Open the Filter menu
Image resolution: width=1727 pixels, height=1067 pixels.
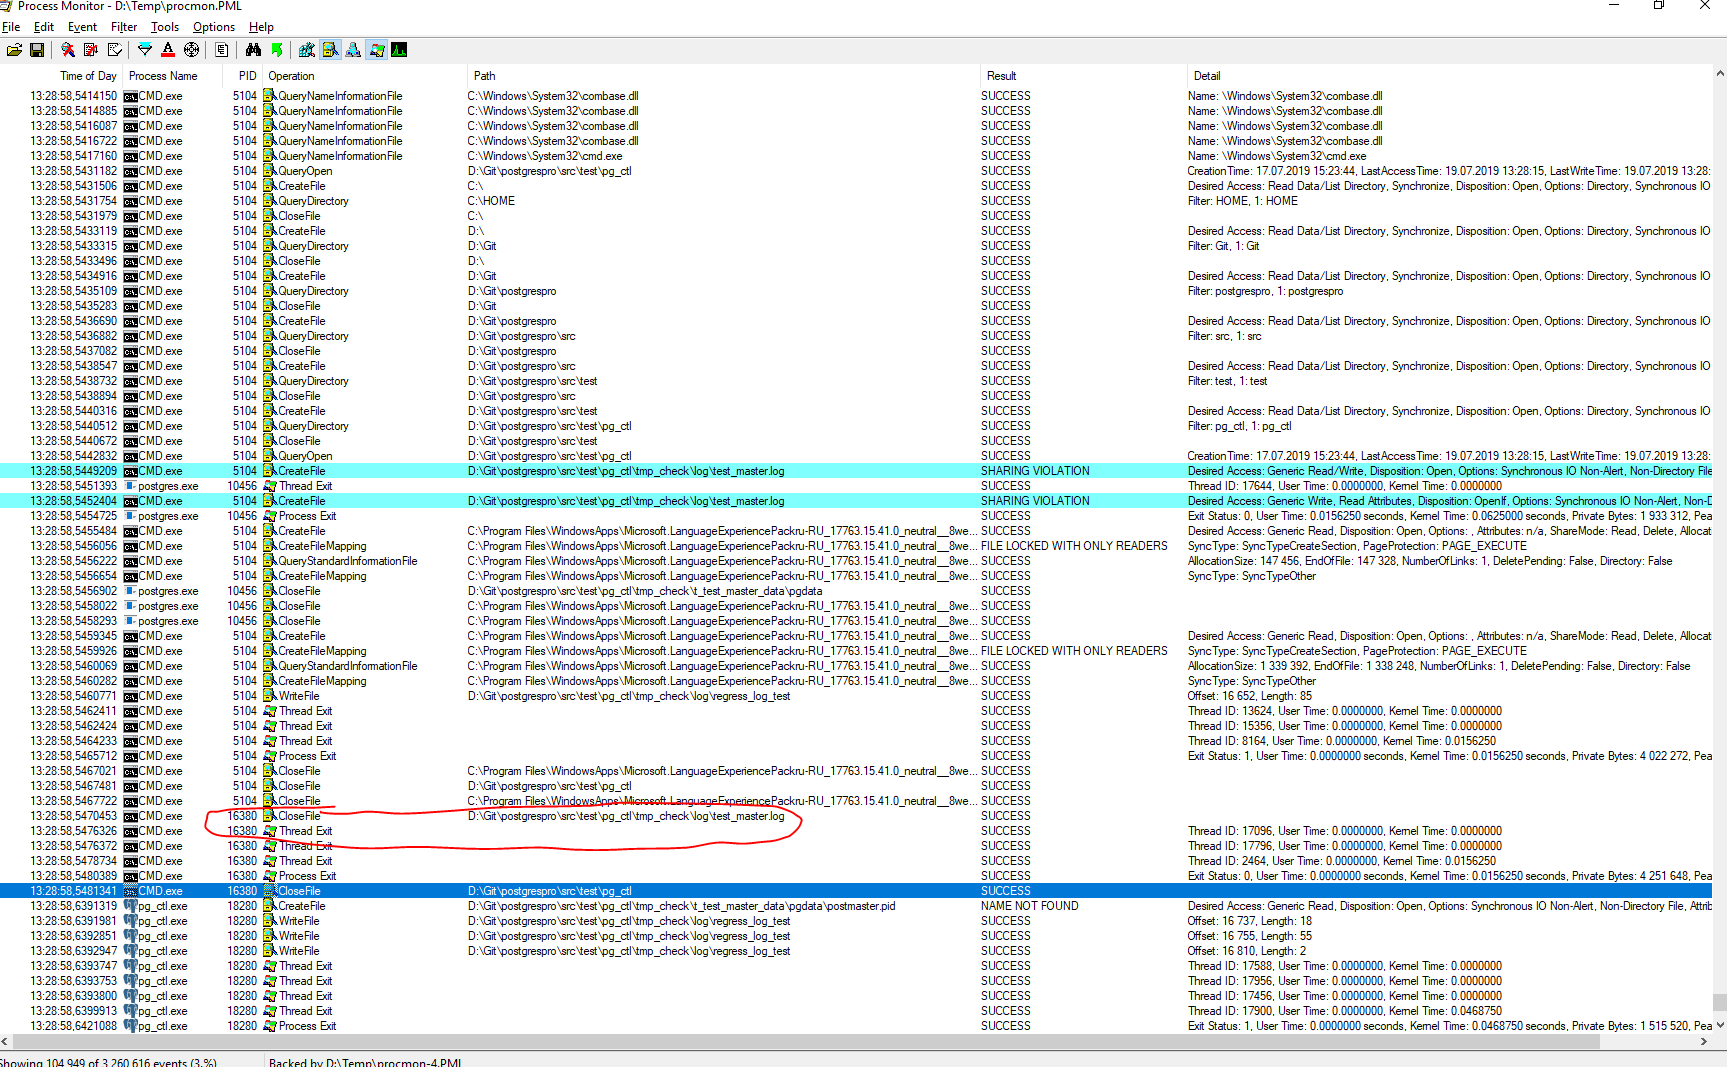tap(124, 27)
